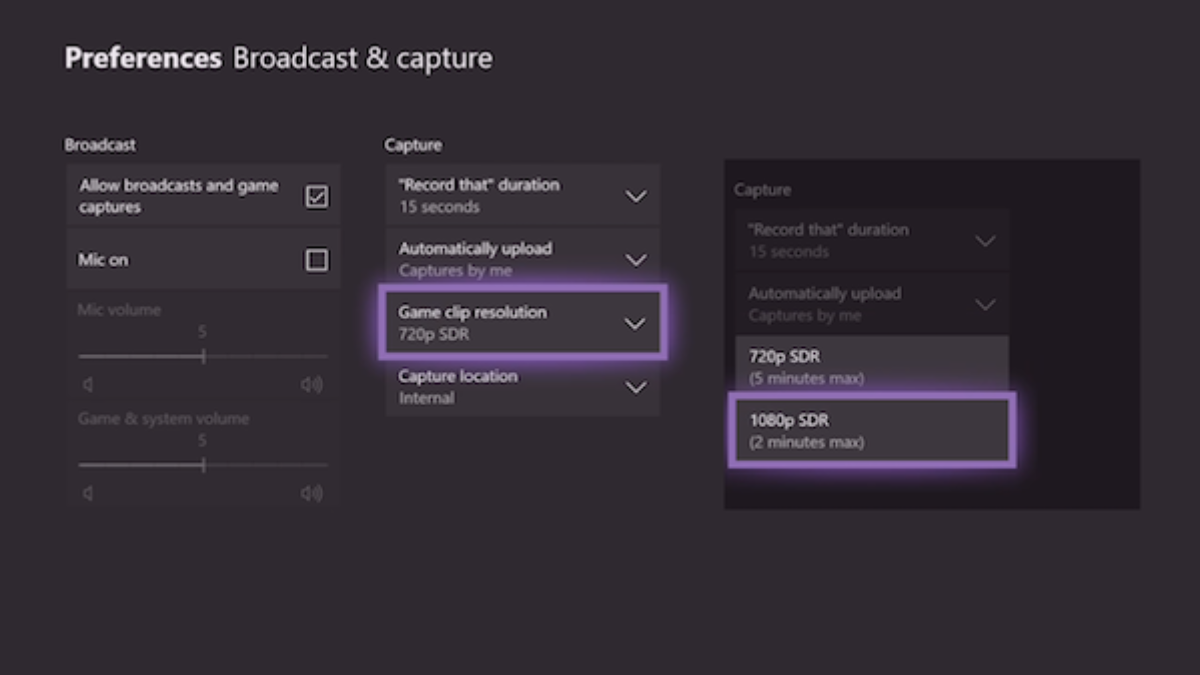Enable the Mic on checkbox
The height and width of the screenshot is (675, 1200).
pyautogui.click(x=316, y=260)
